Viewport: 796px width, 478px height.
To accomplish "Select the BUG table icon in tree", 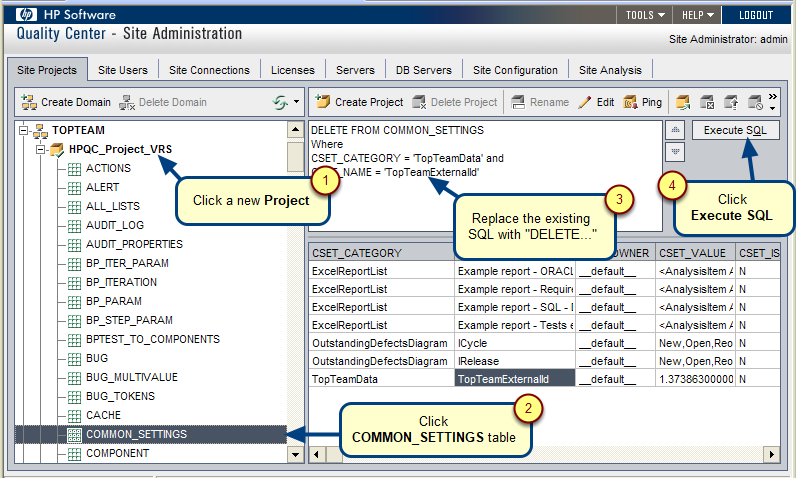I will pos(74,357).
